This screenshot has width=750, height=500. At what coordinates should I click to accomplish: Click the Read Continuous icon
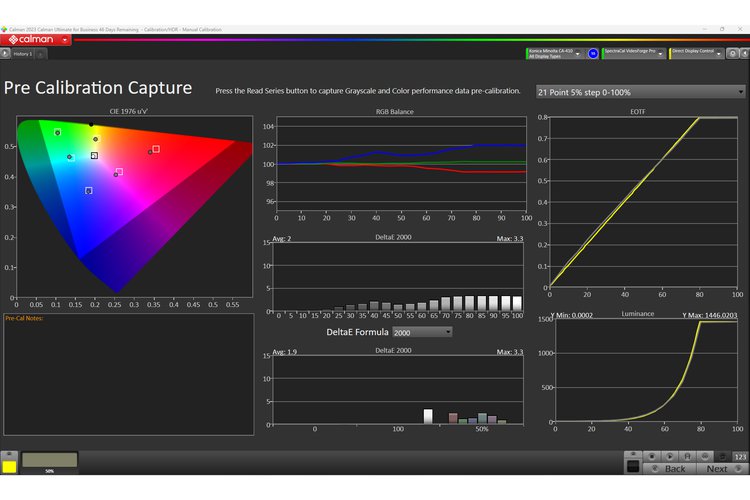[x=704, y=456]
